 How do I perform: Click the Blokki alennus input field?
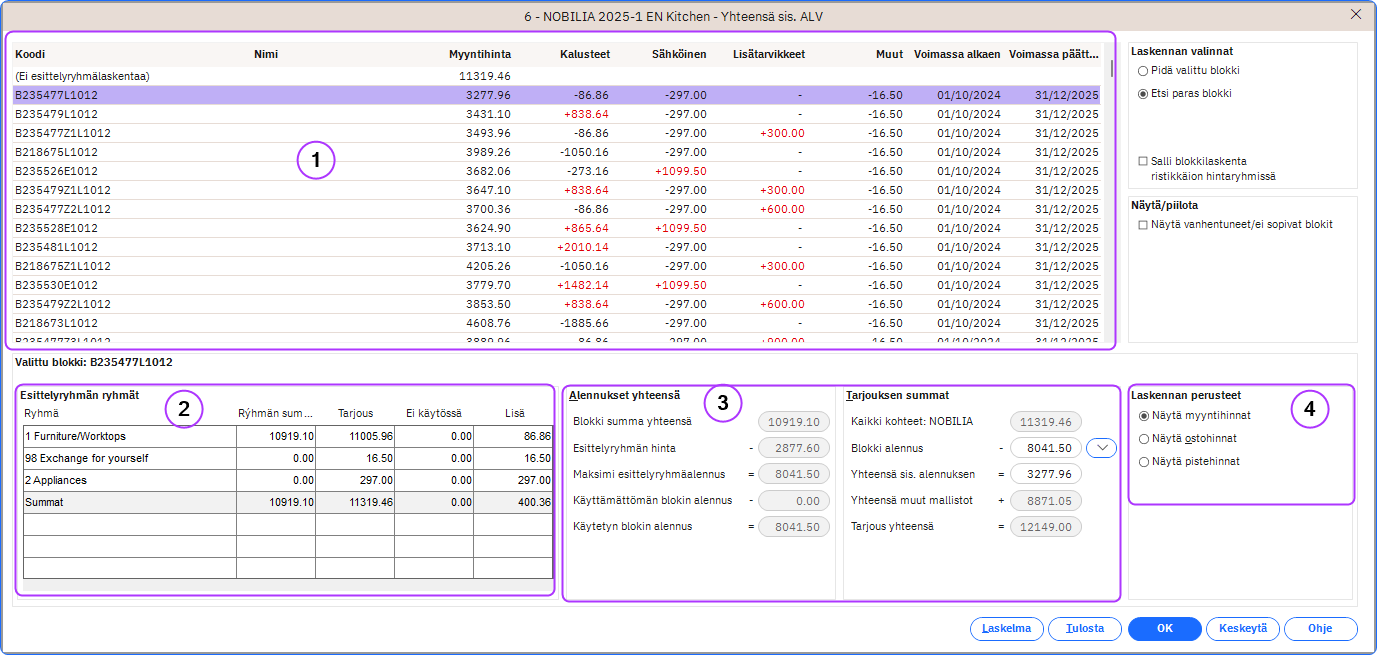click(1045, 449)
